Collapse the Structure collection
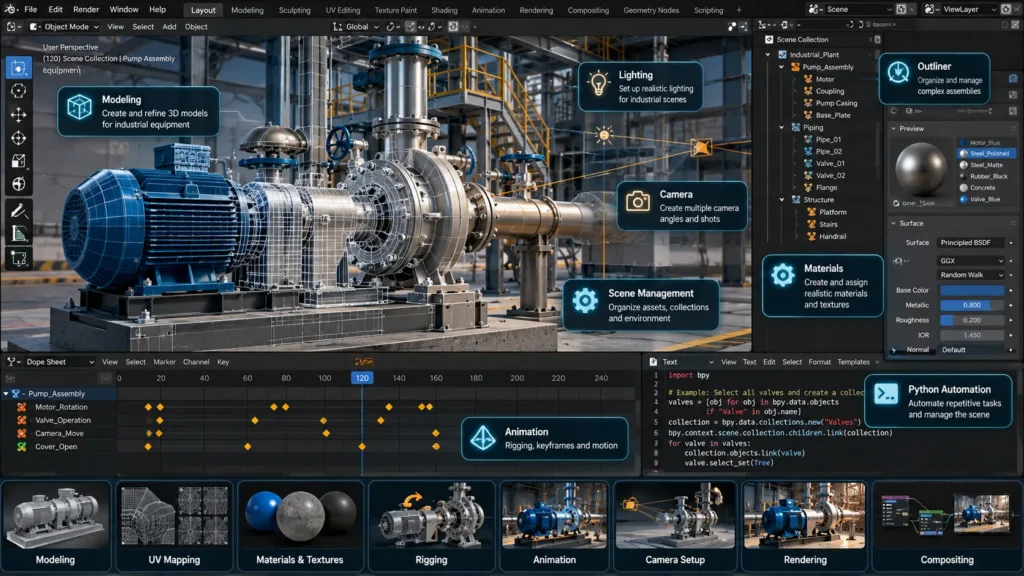The width and height of the screenshot is (1024, 576). click(x=781, y=200)
